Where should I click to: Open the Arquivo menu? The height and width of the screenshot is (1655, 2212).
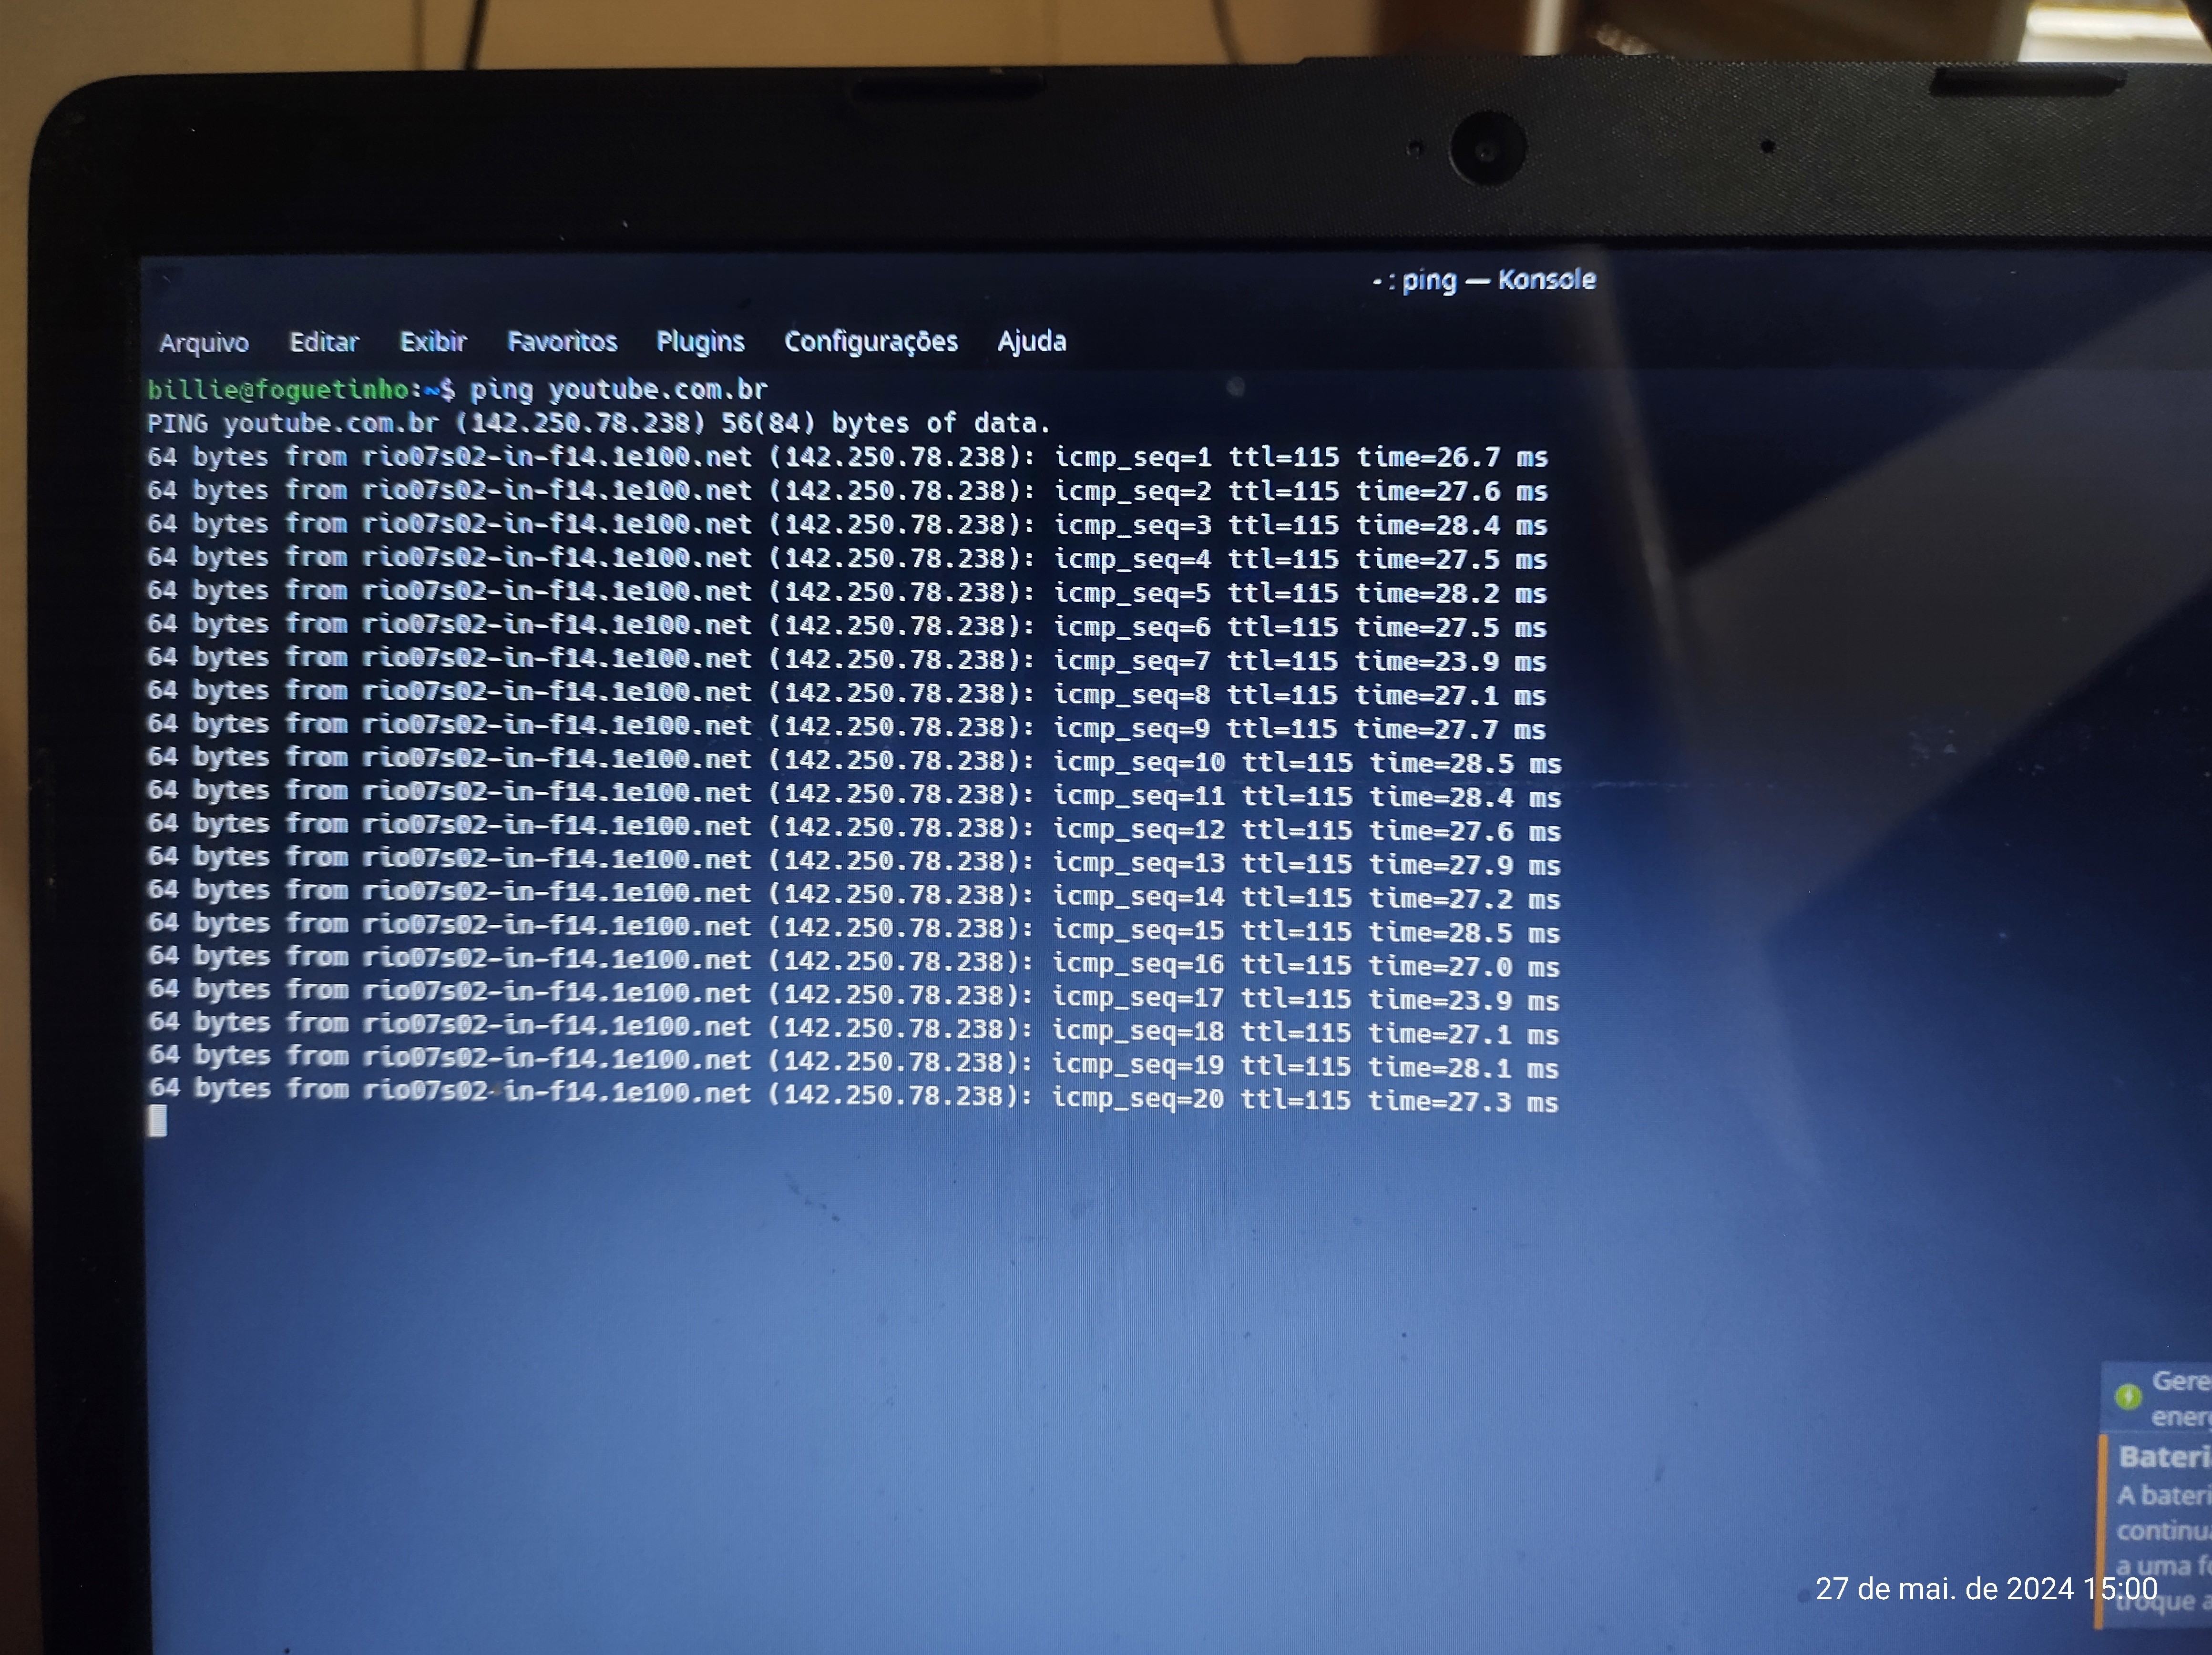point(204,343)
